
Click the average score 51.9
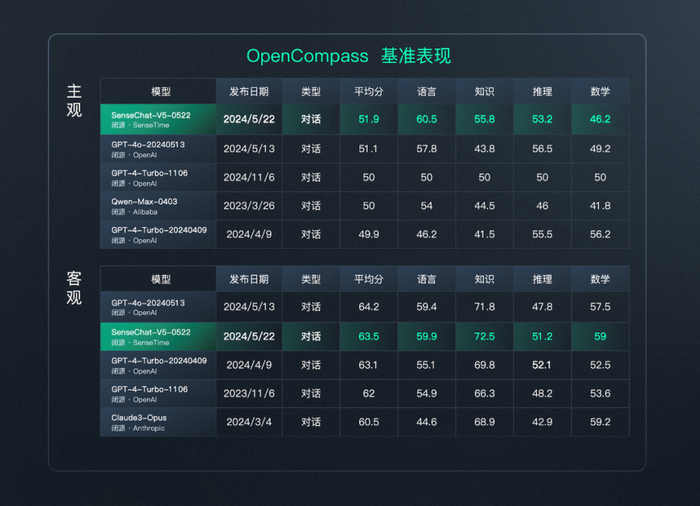click(x=369, y=119)
